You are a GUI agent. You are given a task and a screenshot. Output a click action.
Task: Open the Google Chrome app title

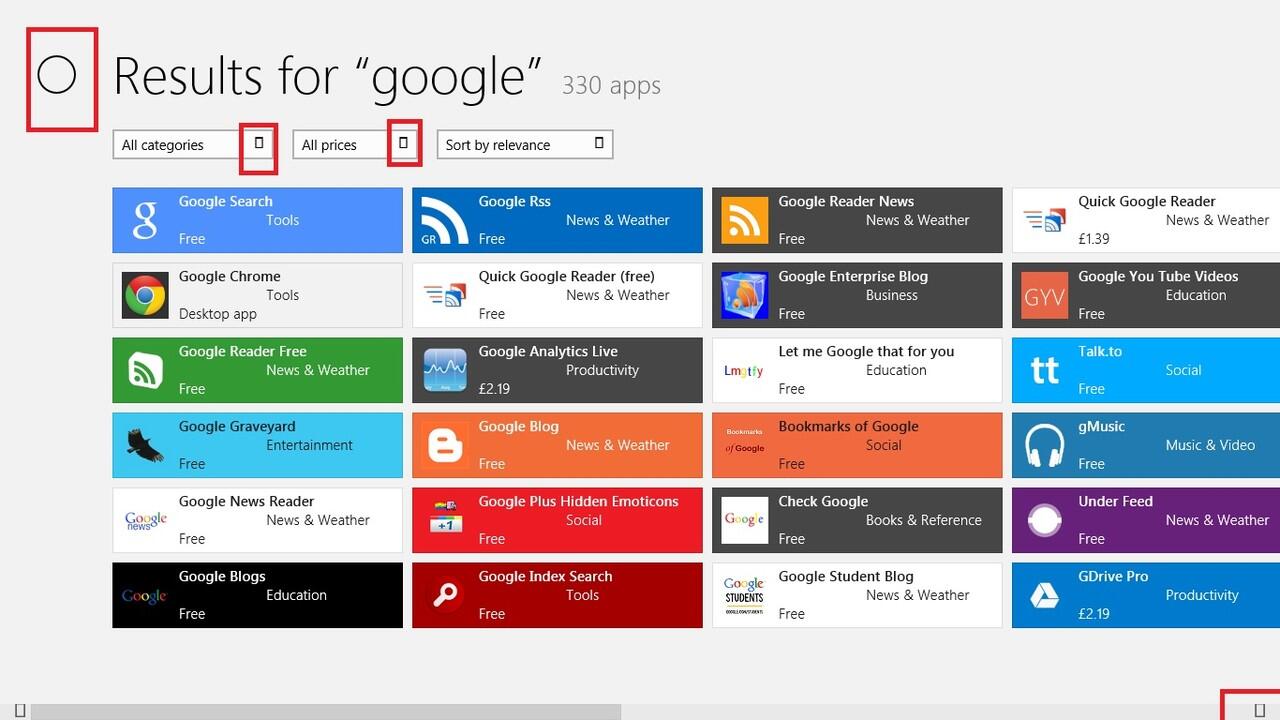coord(230,276)
